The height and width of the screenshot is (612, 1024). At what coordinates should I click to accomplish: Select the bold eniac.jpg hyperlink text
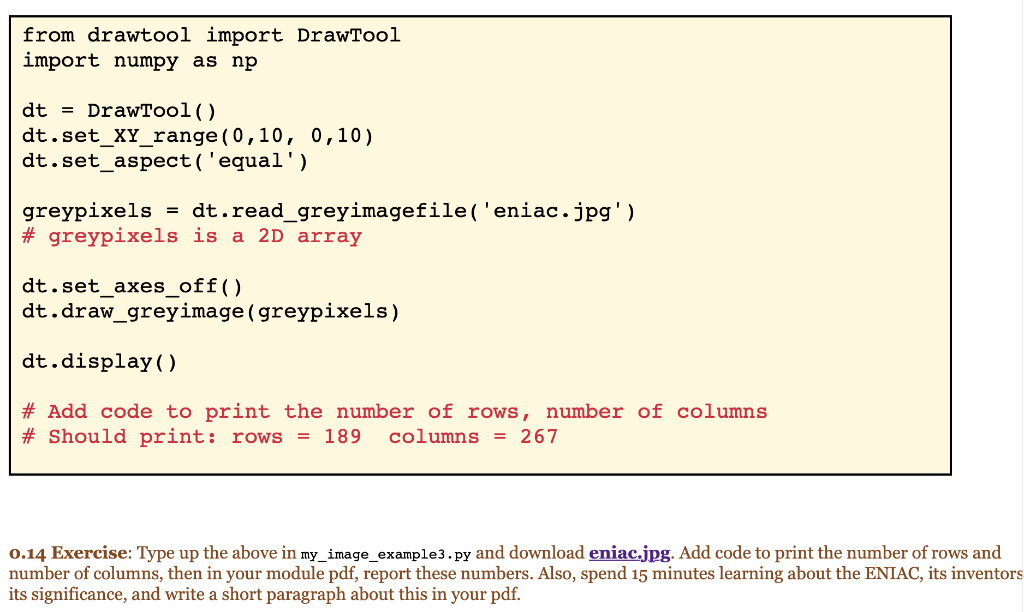click(629, 552)
